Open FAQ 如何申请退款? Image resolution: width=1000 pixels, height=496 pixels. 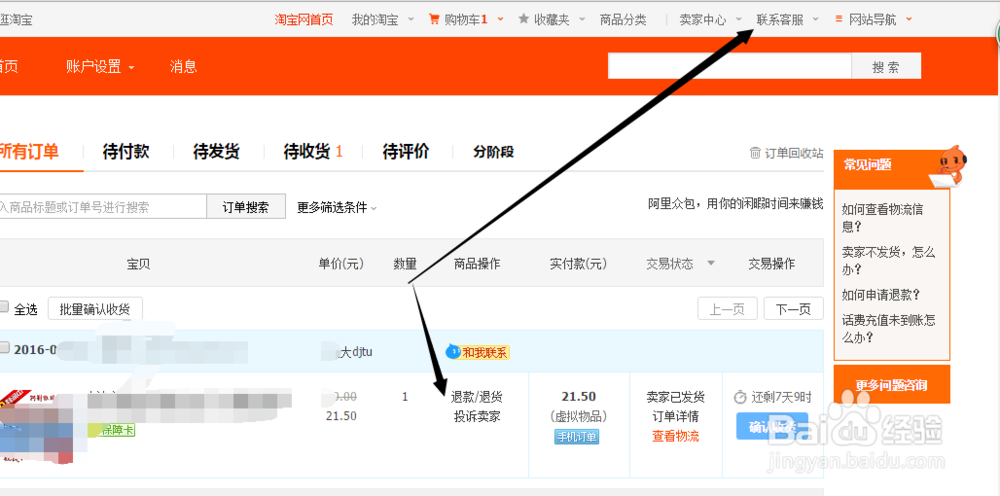pyautogui.click(x=881, y=295)
